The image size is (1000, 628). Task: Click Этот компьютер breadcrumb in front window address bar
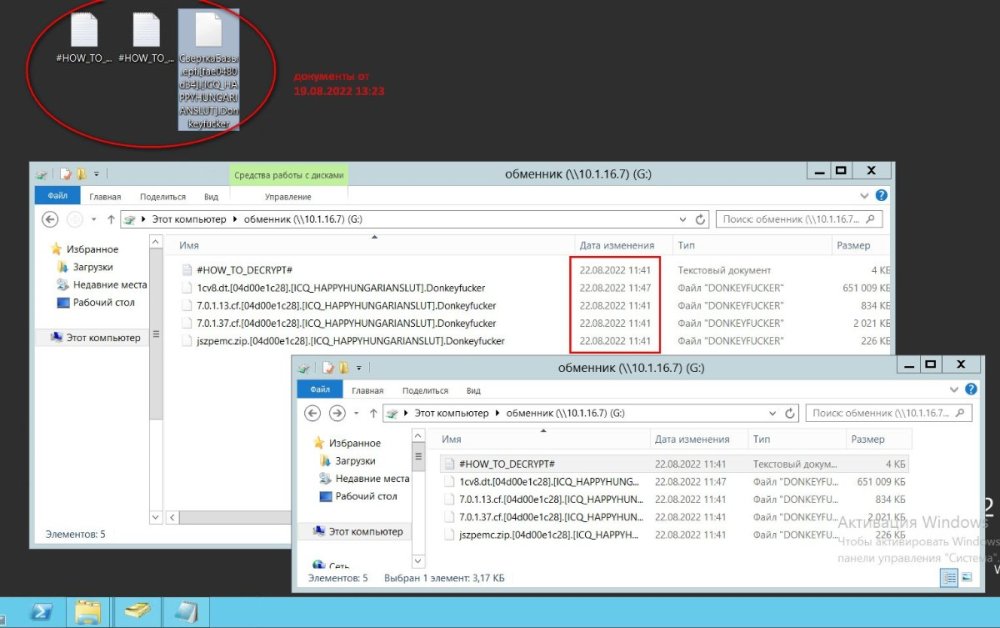click(452, 413)
